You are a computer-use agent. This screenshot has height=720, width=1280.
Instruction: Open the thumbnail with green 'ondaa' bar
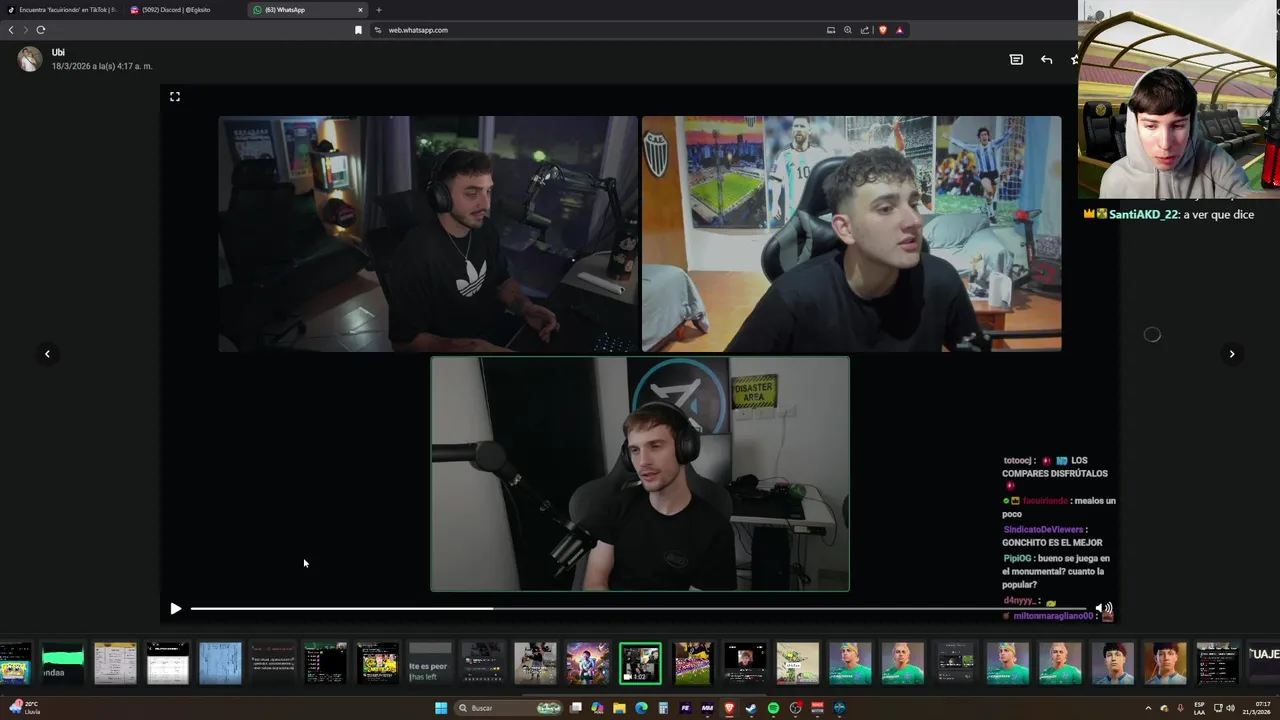point(62,664)
